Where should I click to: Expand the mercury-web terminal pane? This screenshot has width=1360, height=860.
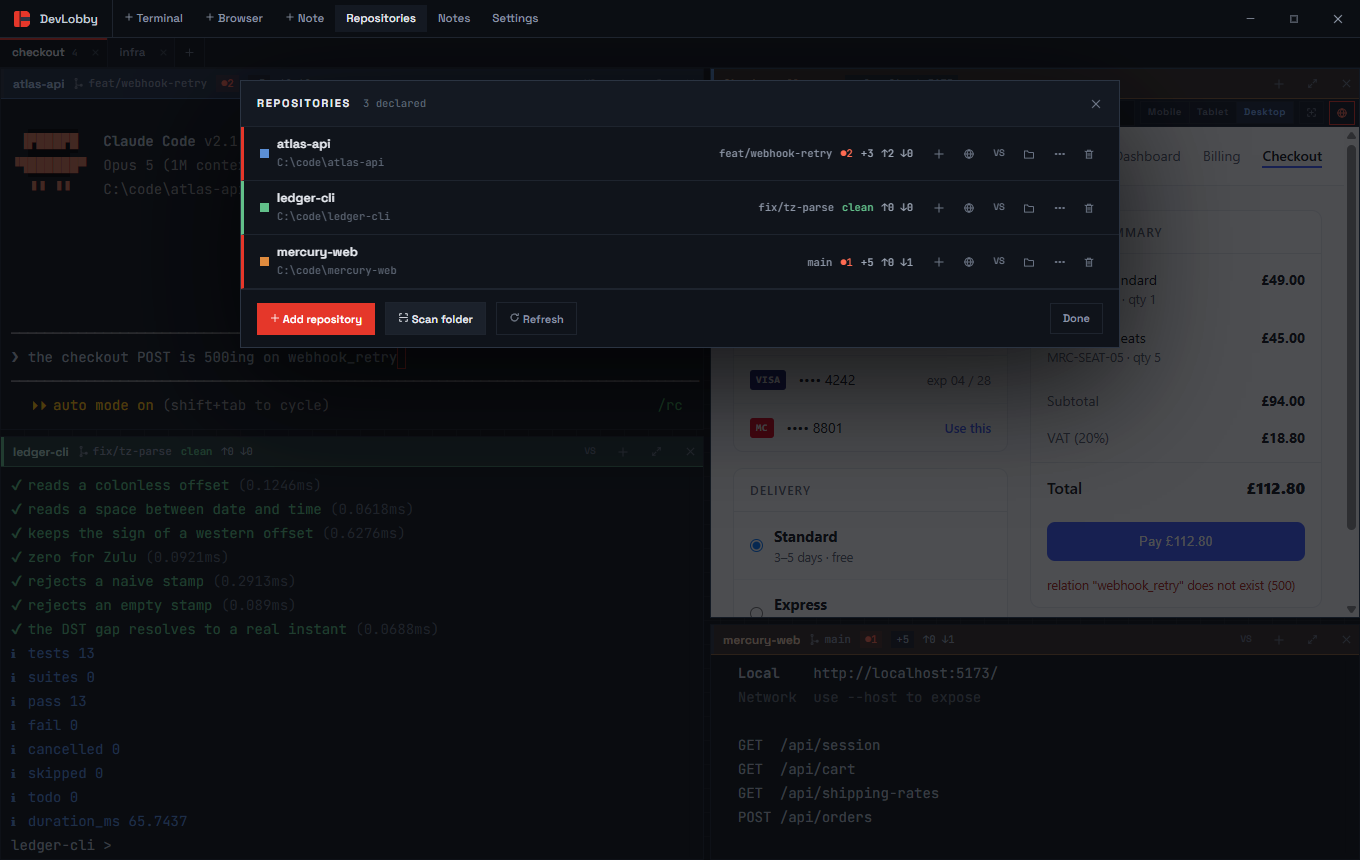click(x=1313, y=640)
